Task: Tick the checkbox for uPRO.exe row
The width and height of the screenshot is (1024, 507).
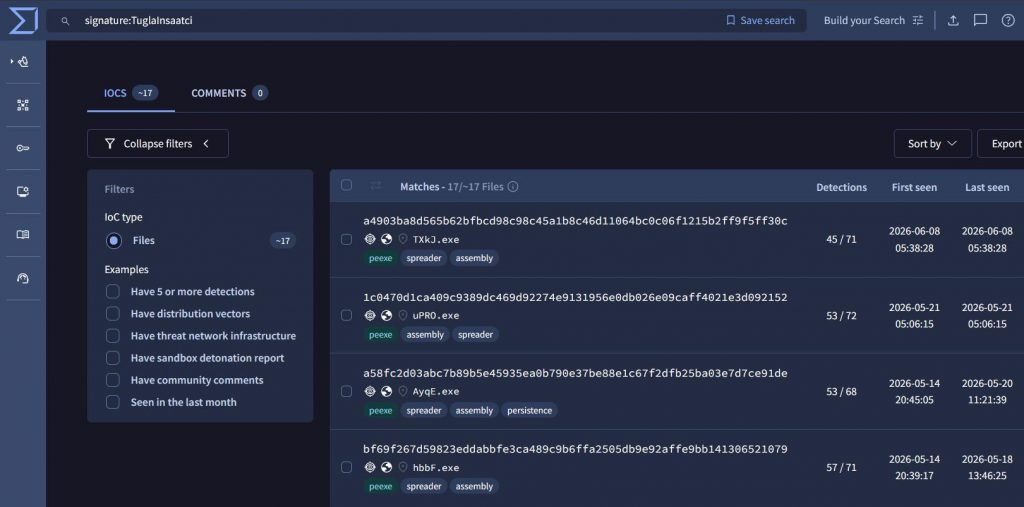Action: coord(346,316)
